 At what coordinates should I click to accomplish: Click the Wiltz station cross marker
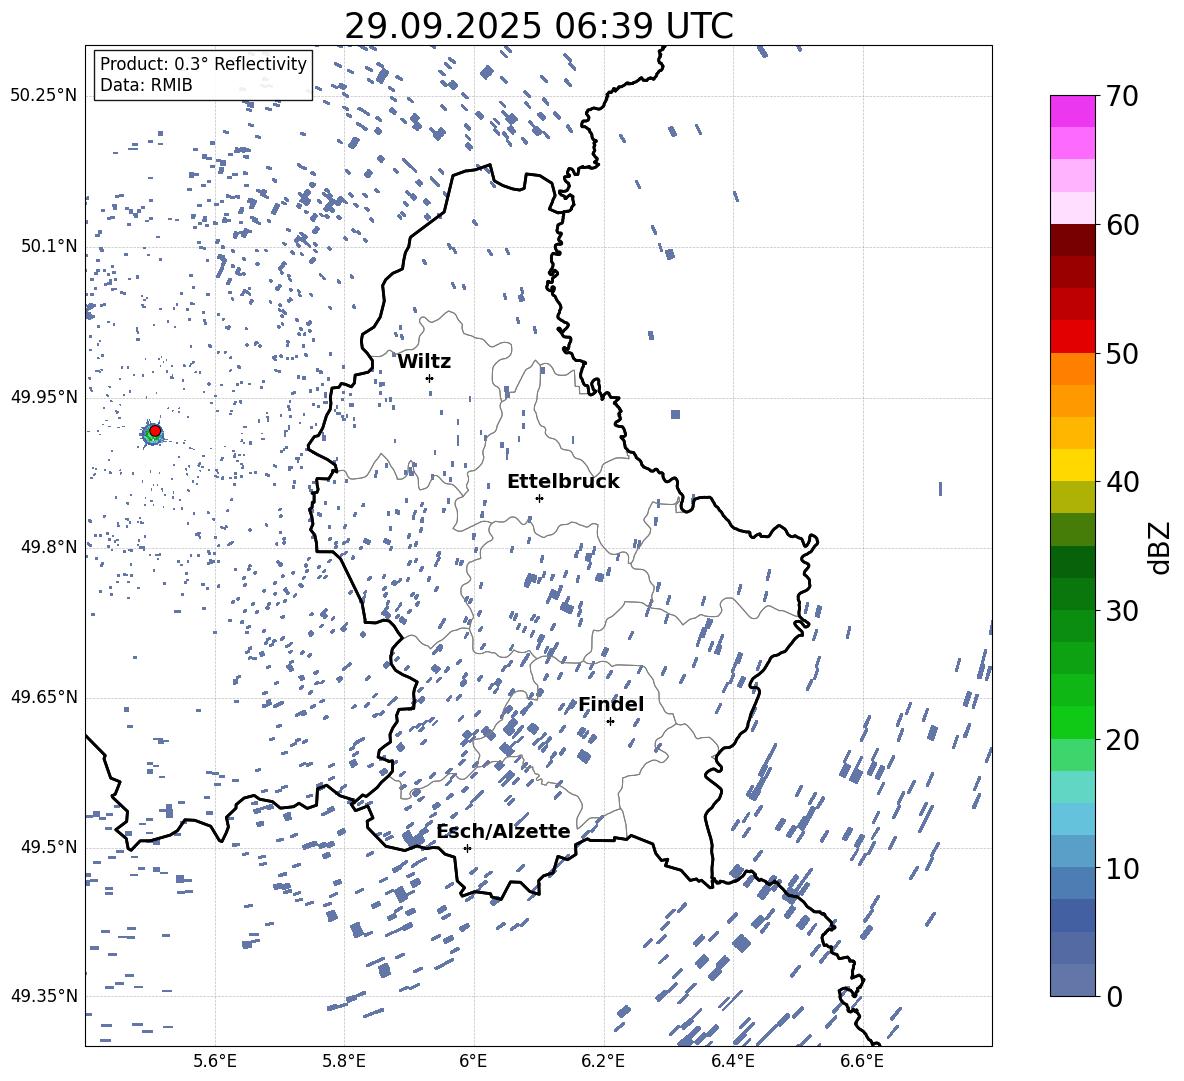coord(430,378)
